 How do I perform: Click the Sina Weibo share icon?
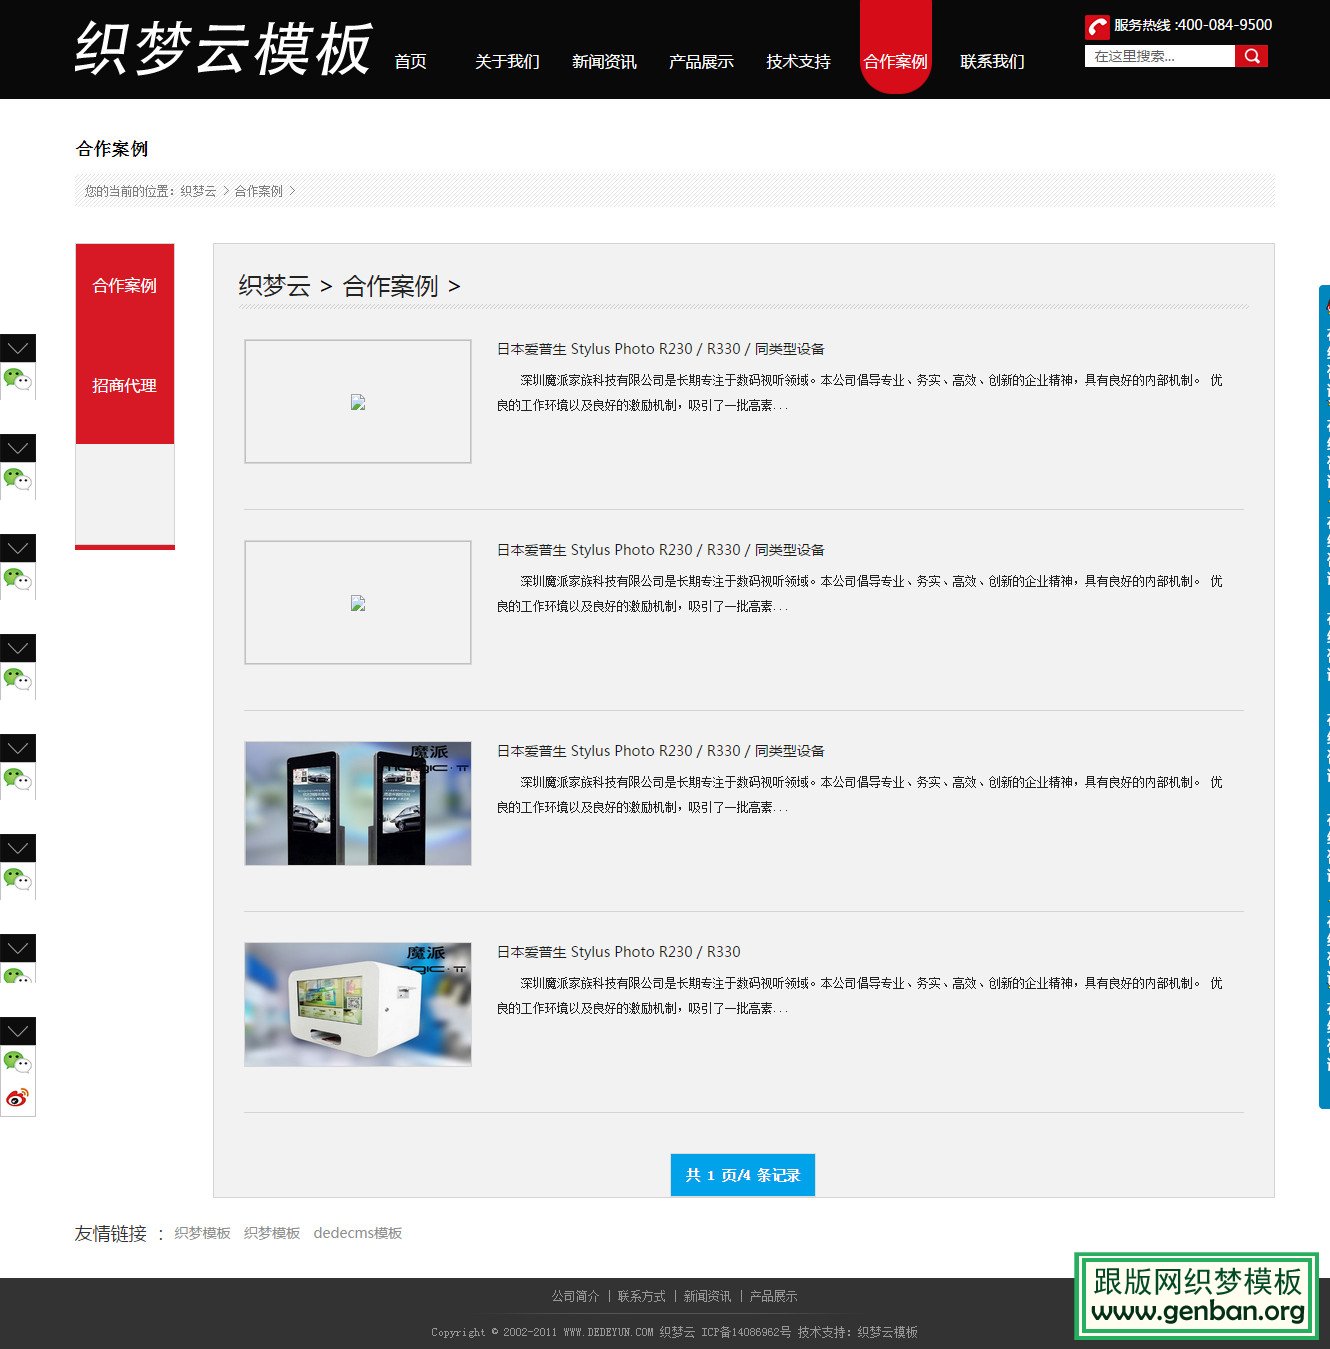[18, 1097]
